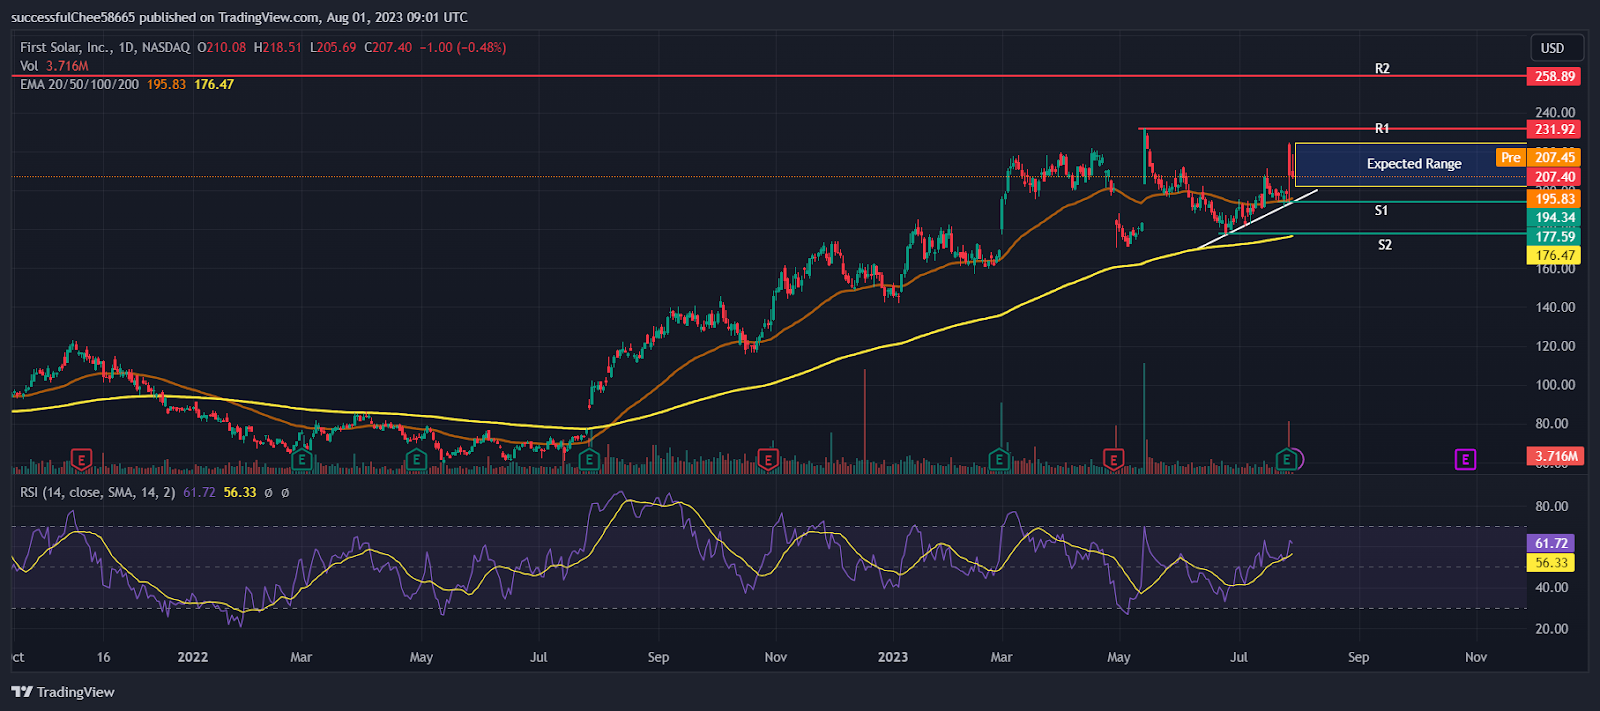1600x711 pixels.
Task: Click the published on TradingView.com header text
Action: pyautogui.click(x=229, y=17)
